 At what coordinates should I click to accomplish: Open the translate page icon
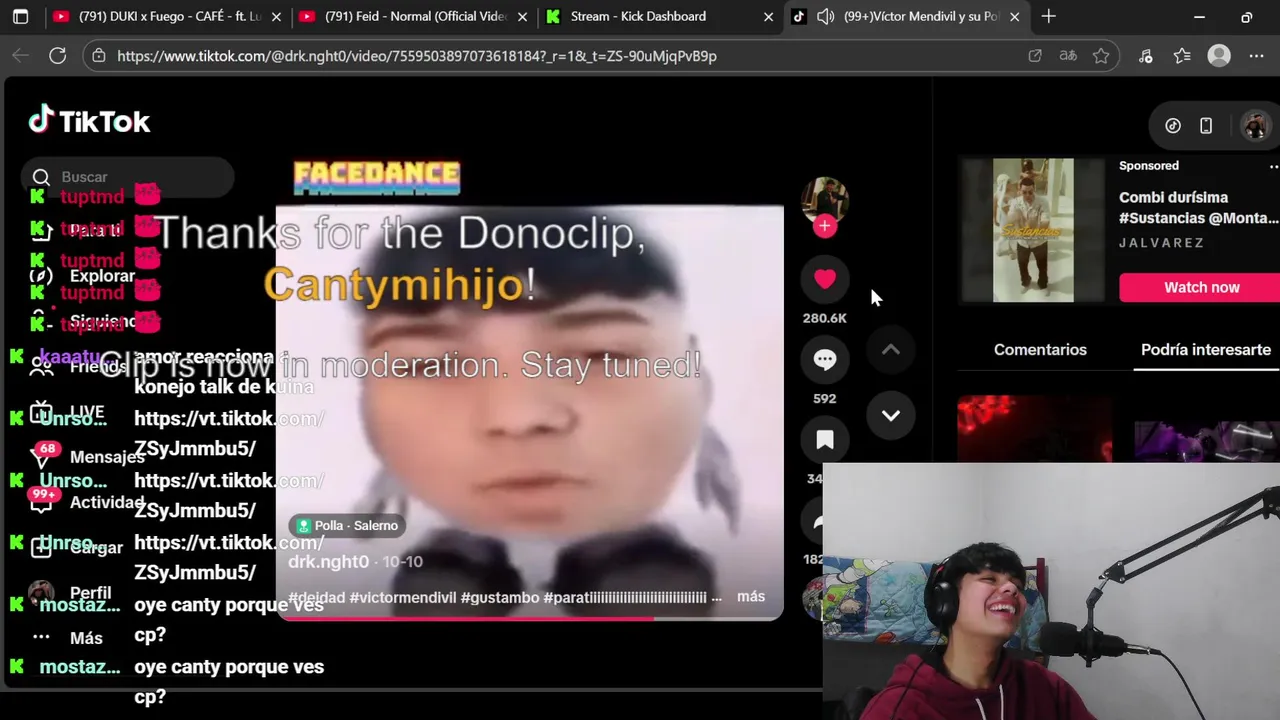point(1068,56)
